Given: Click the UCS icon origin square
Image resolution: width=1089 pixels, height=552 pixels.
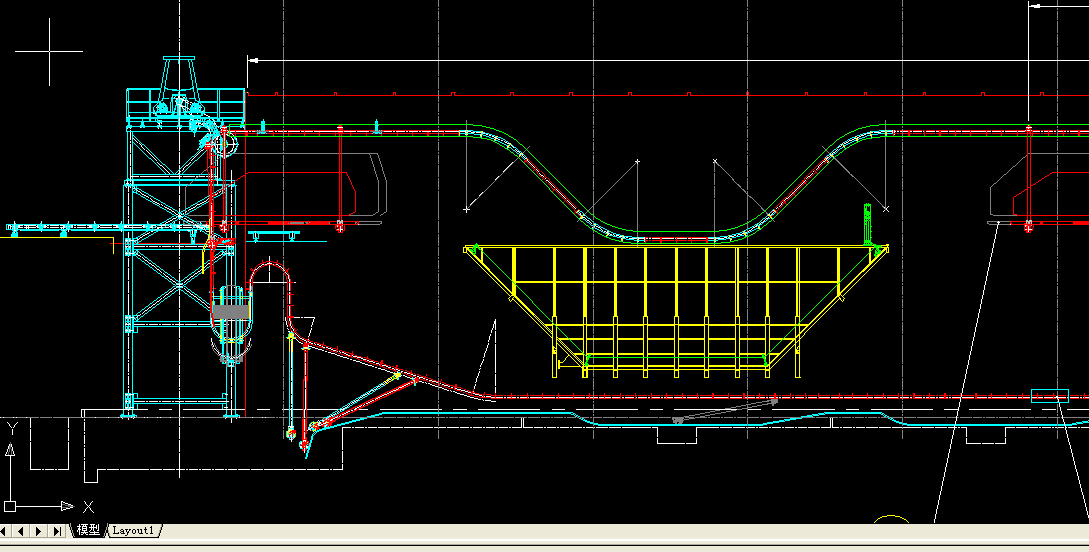Looking at the screenshot, I should click(x=10, y=506).
